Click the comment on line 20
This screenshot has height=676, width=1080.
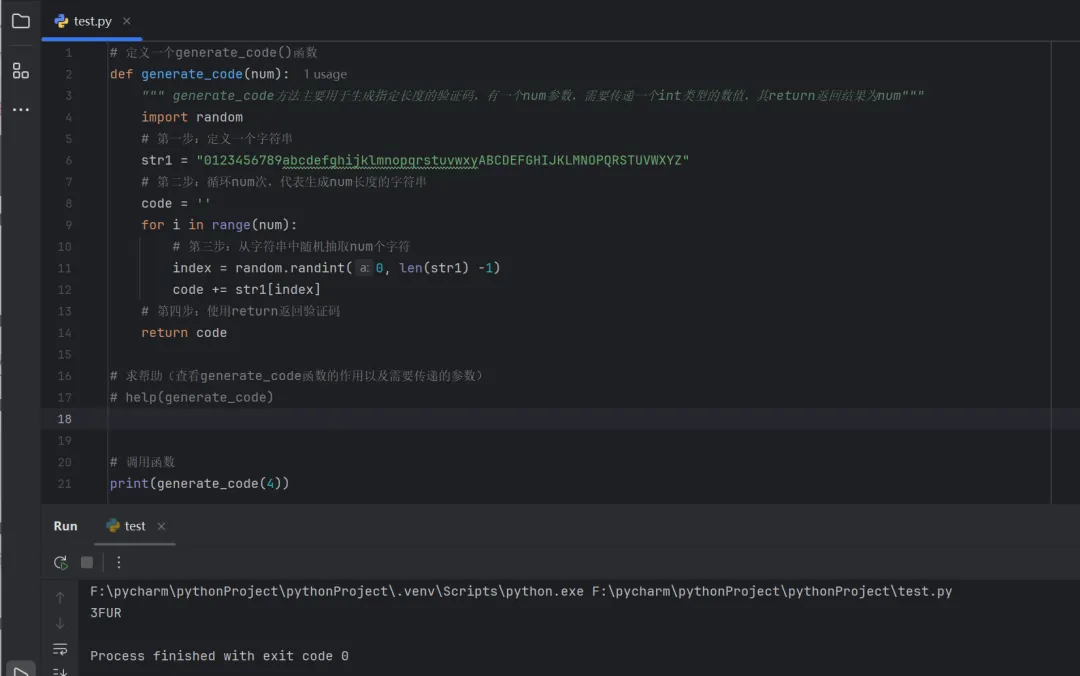(143, 462)
